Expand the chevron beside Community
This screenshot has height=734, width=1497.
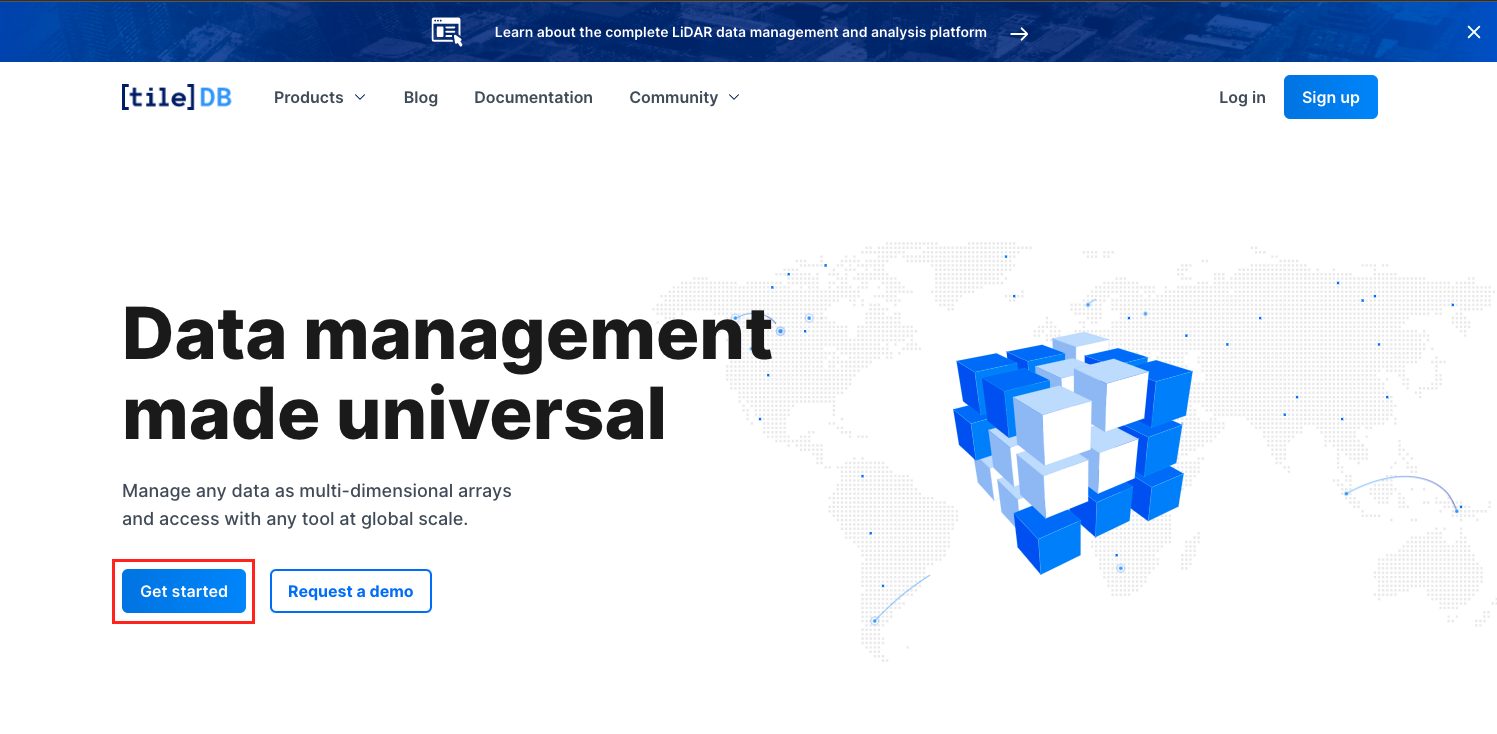pos(734,97)
